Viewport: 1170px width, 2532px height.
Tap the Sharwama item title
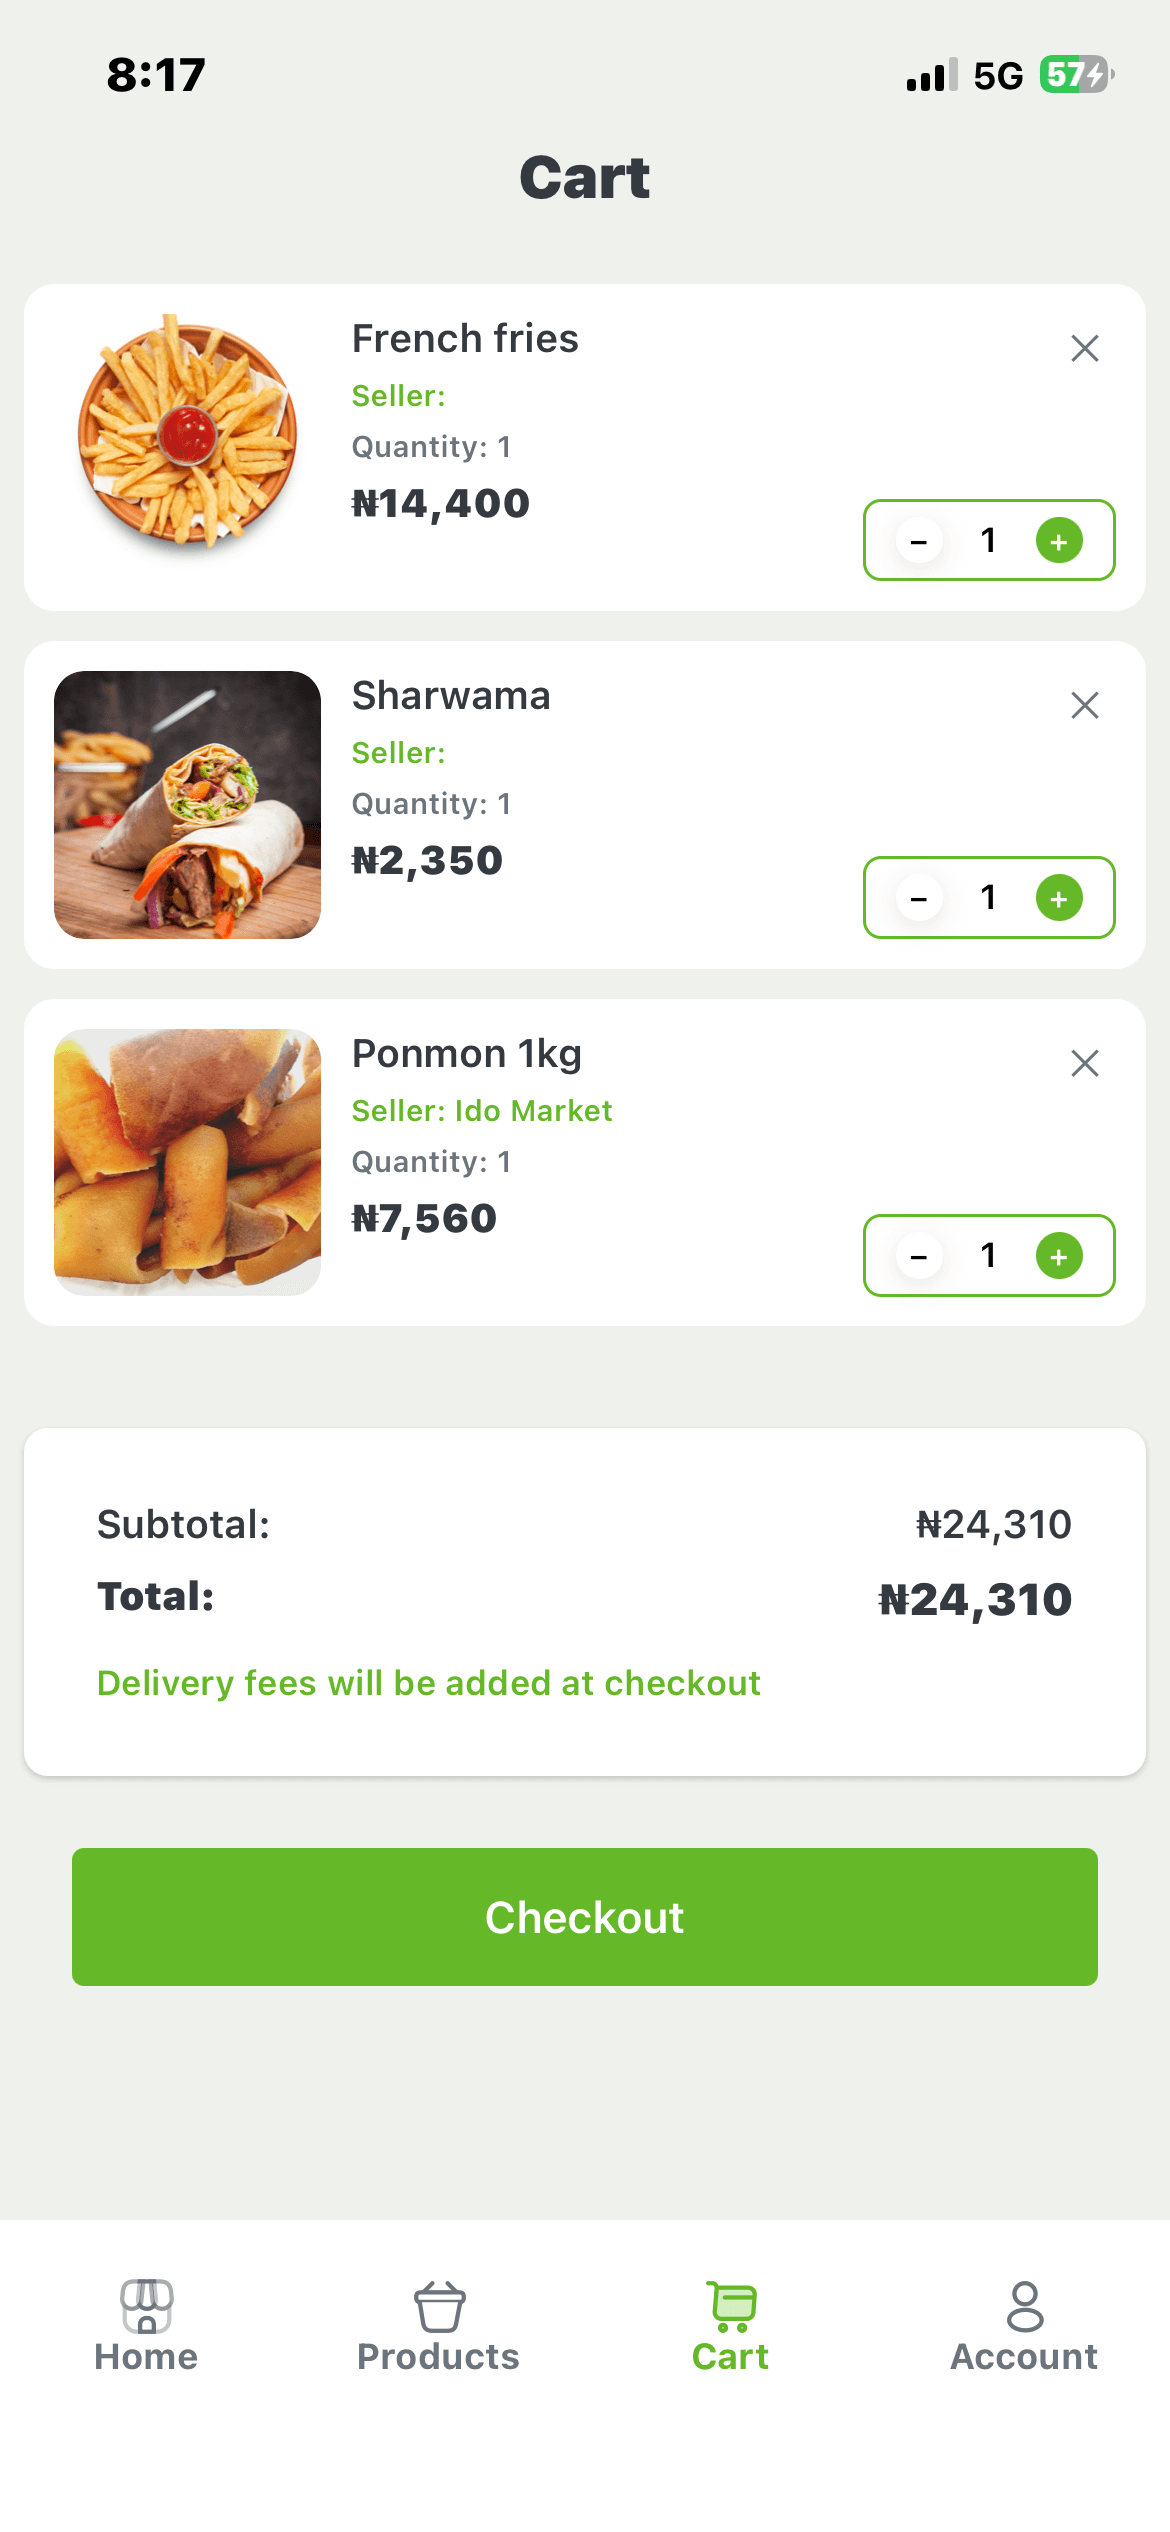tap(451, 696)
